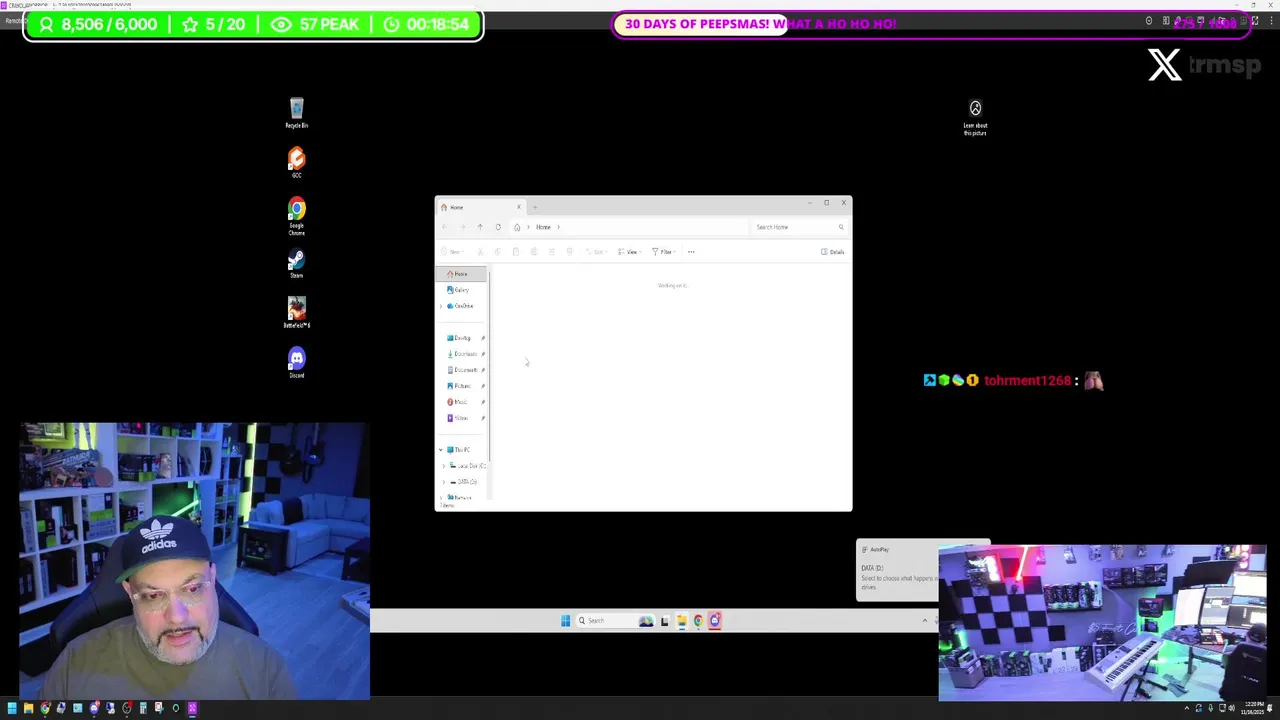The height and width of the screenshot is (720, 1280).
Task: Open Calculator on local taskbar
Action: coord(143,708)
